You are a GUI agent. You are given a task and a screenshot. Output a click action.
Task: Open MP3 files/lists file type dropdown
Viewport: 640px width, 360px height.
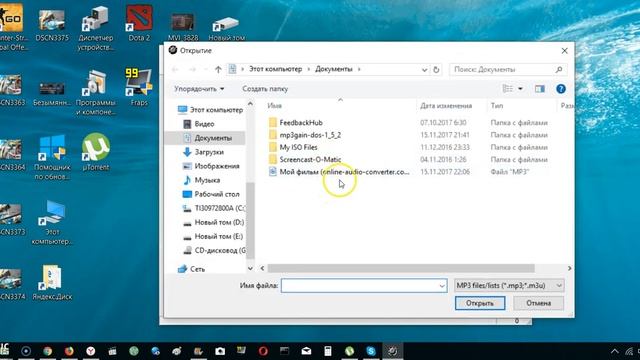[x=509, y=285]
